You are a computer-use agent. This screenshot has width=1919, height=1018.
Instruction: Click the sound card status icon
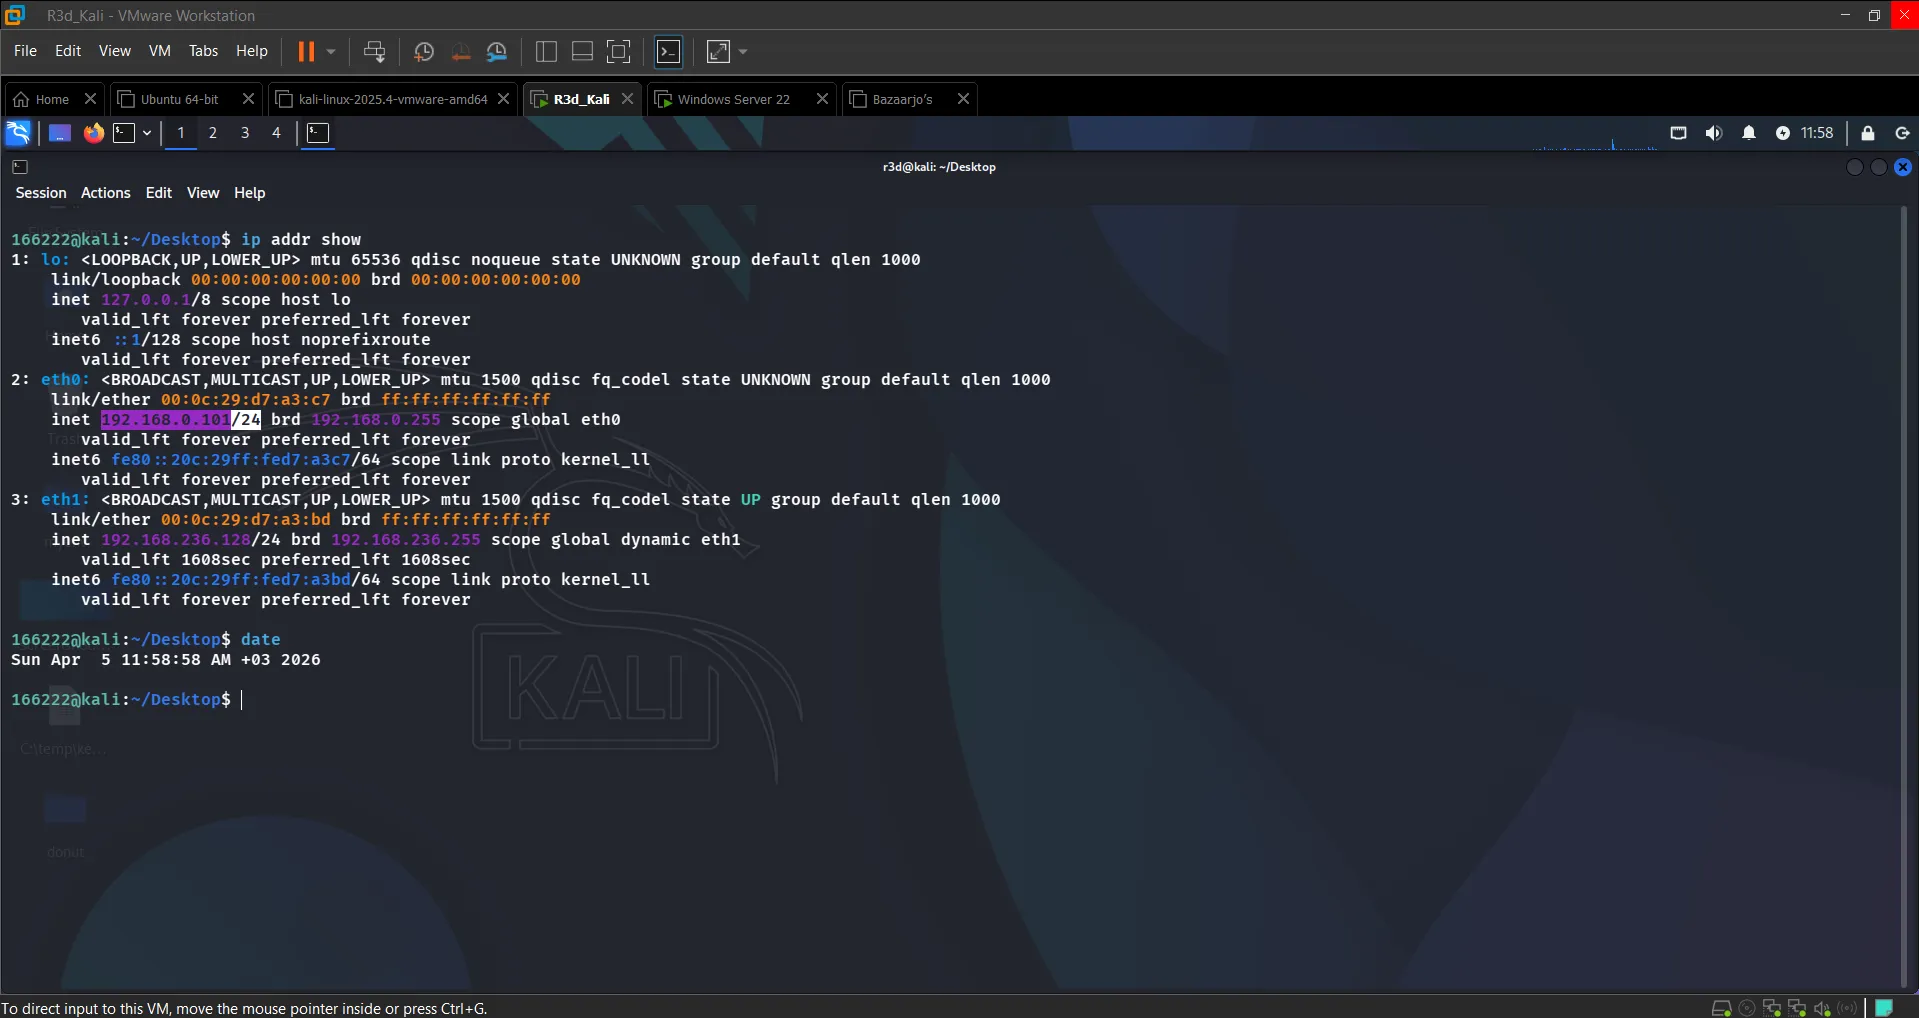1822,1008
